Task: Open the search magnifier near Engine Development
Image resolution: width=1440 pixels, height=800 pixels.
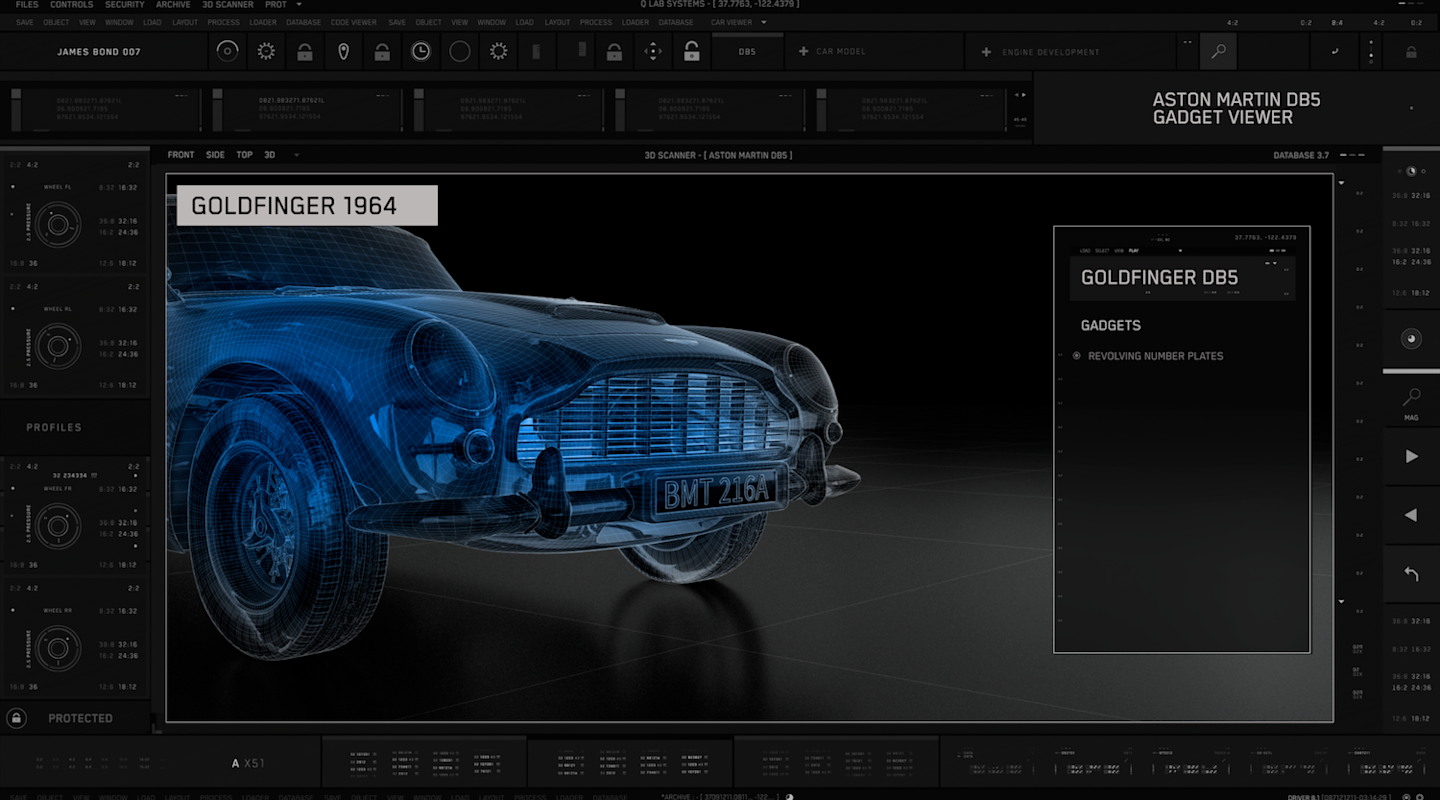Action: click(x=1218, y=51)
